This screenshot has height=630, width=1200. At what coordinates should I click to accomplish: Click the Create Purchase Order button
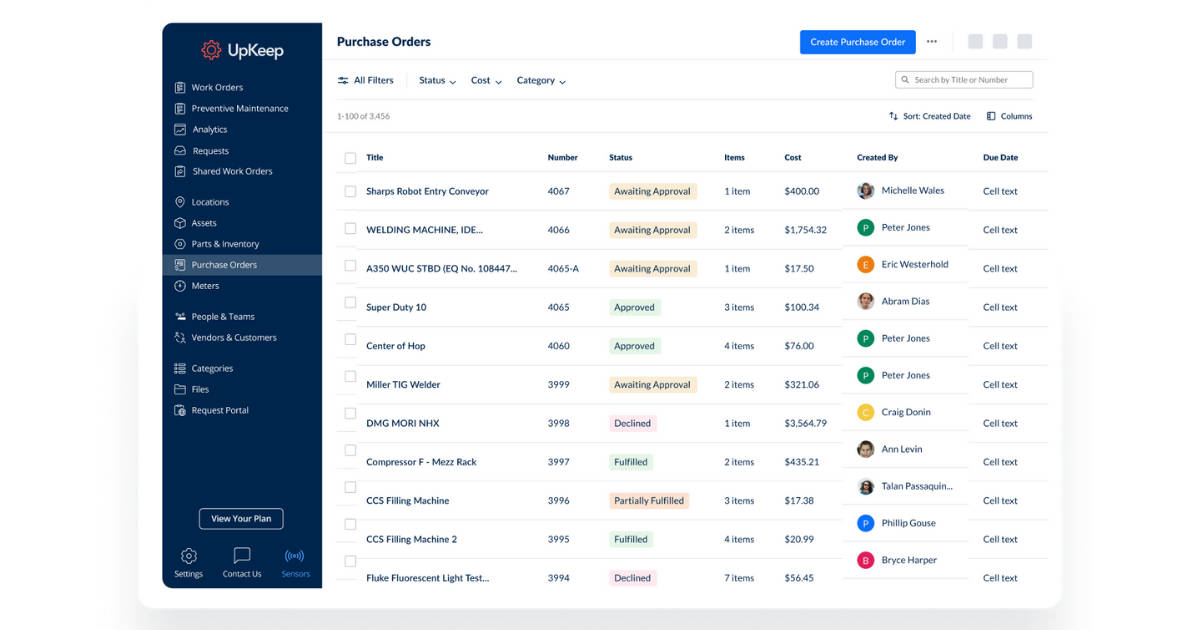click(857, 42)
